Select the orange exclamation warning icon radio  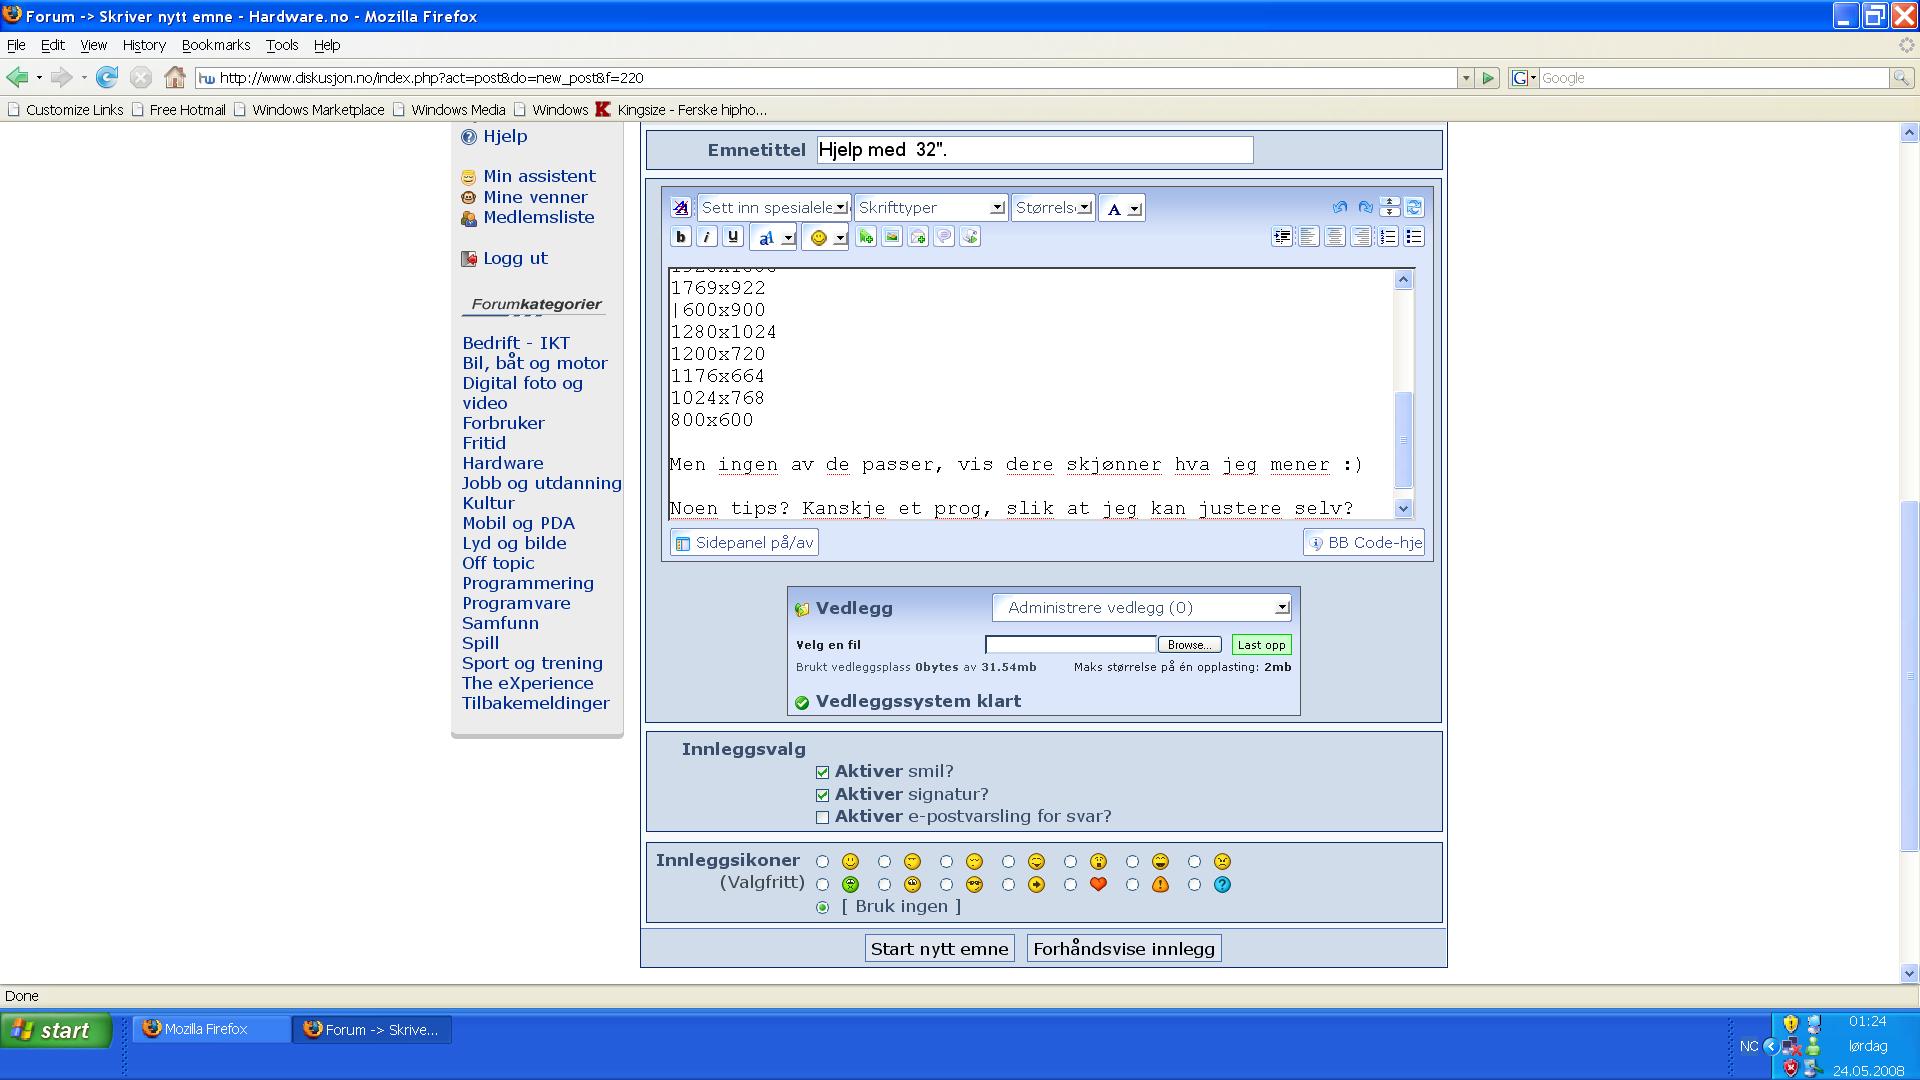pos(1132,884)
